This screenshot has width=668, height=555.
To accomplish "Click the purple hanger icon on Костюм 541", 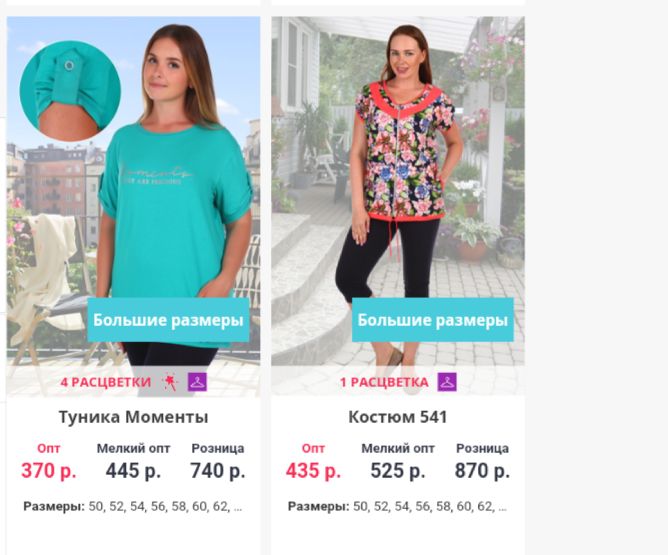I will point(447,382).
